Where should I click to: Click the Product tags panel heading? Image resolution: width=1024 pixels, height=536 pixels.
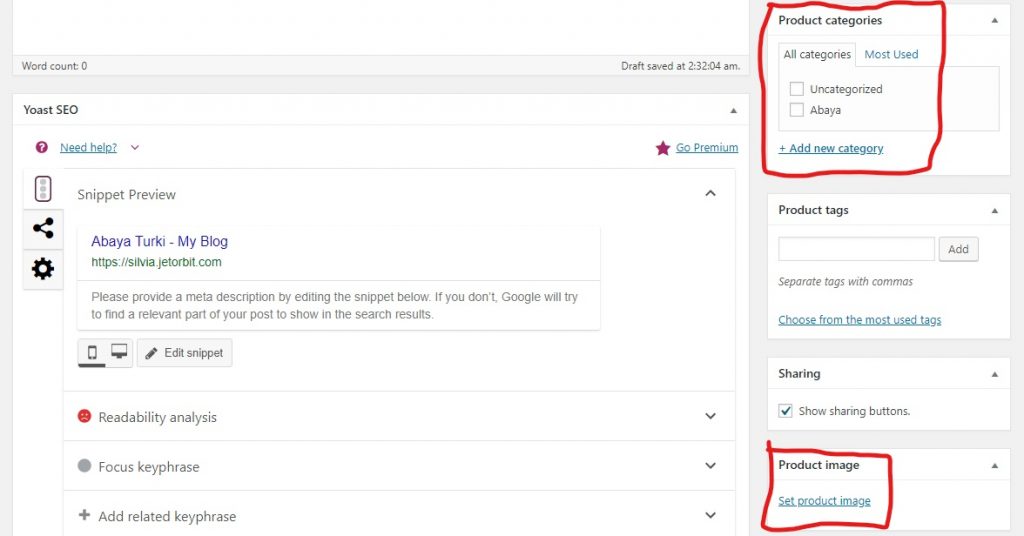coord(813,210)
